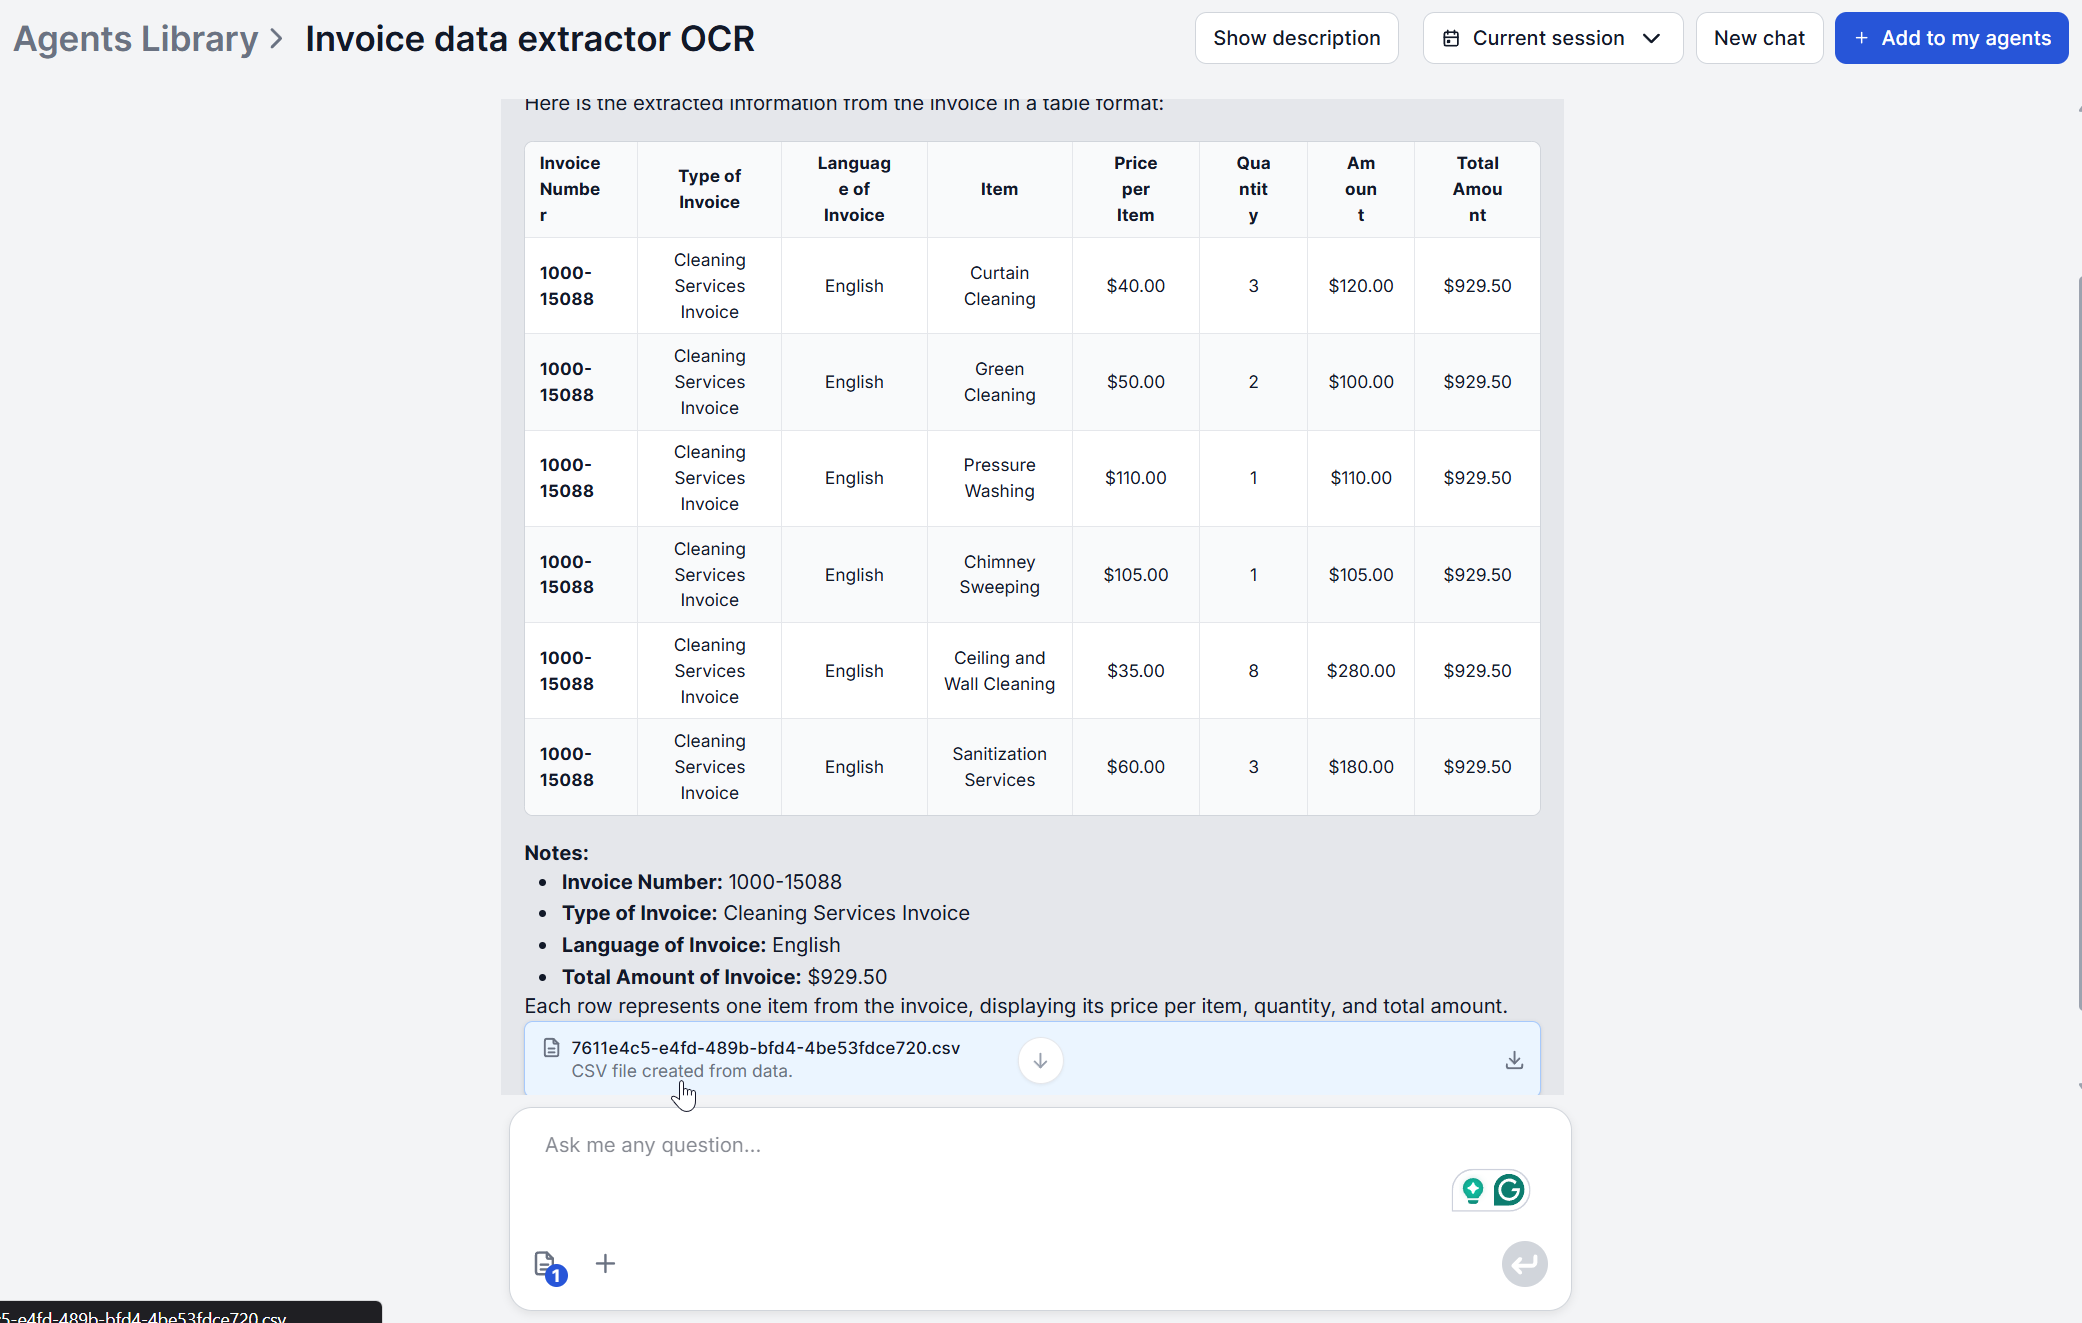This screenshot has height=1323, width=2082.
Task: Click the scroll-down arrow circle button
Action: [x=1040, y=1060]
